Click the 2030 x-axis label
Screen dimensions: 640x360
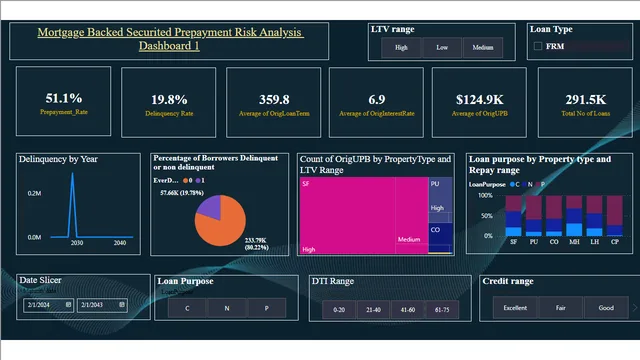pyautogui.click(x=77, y=243)
